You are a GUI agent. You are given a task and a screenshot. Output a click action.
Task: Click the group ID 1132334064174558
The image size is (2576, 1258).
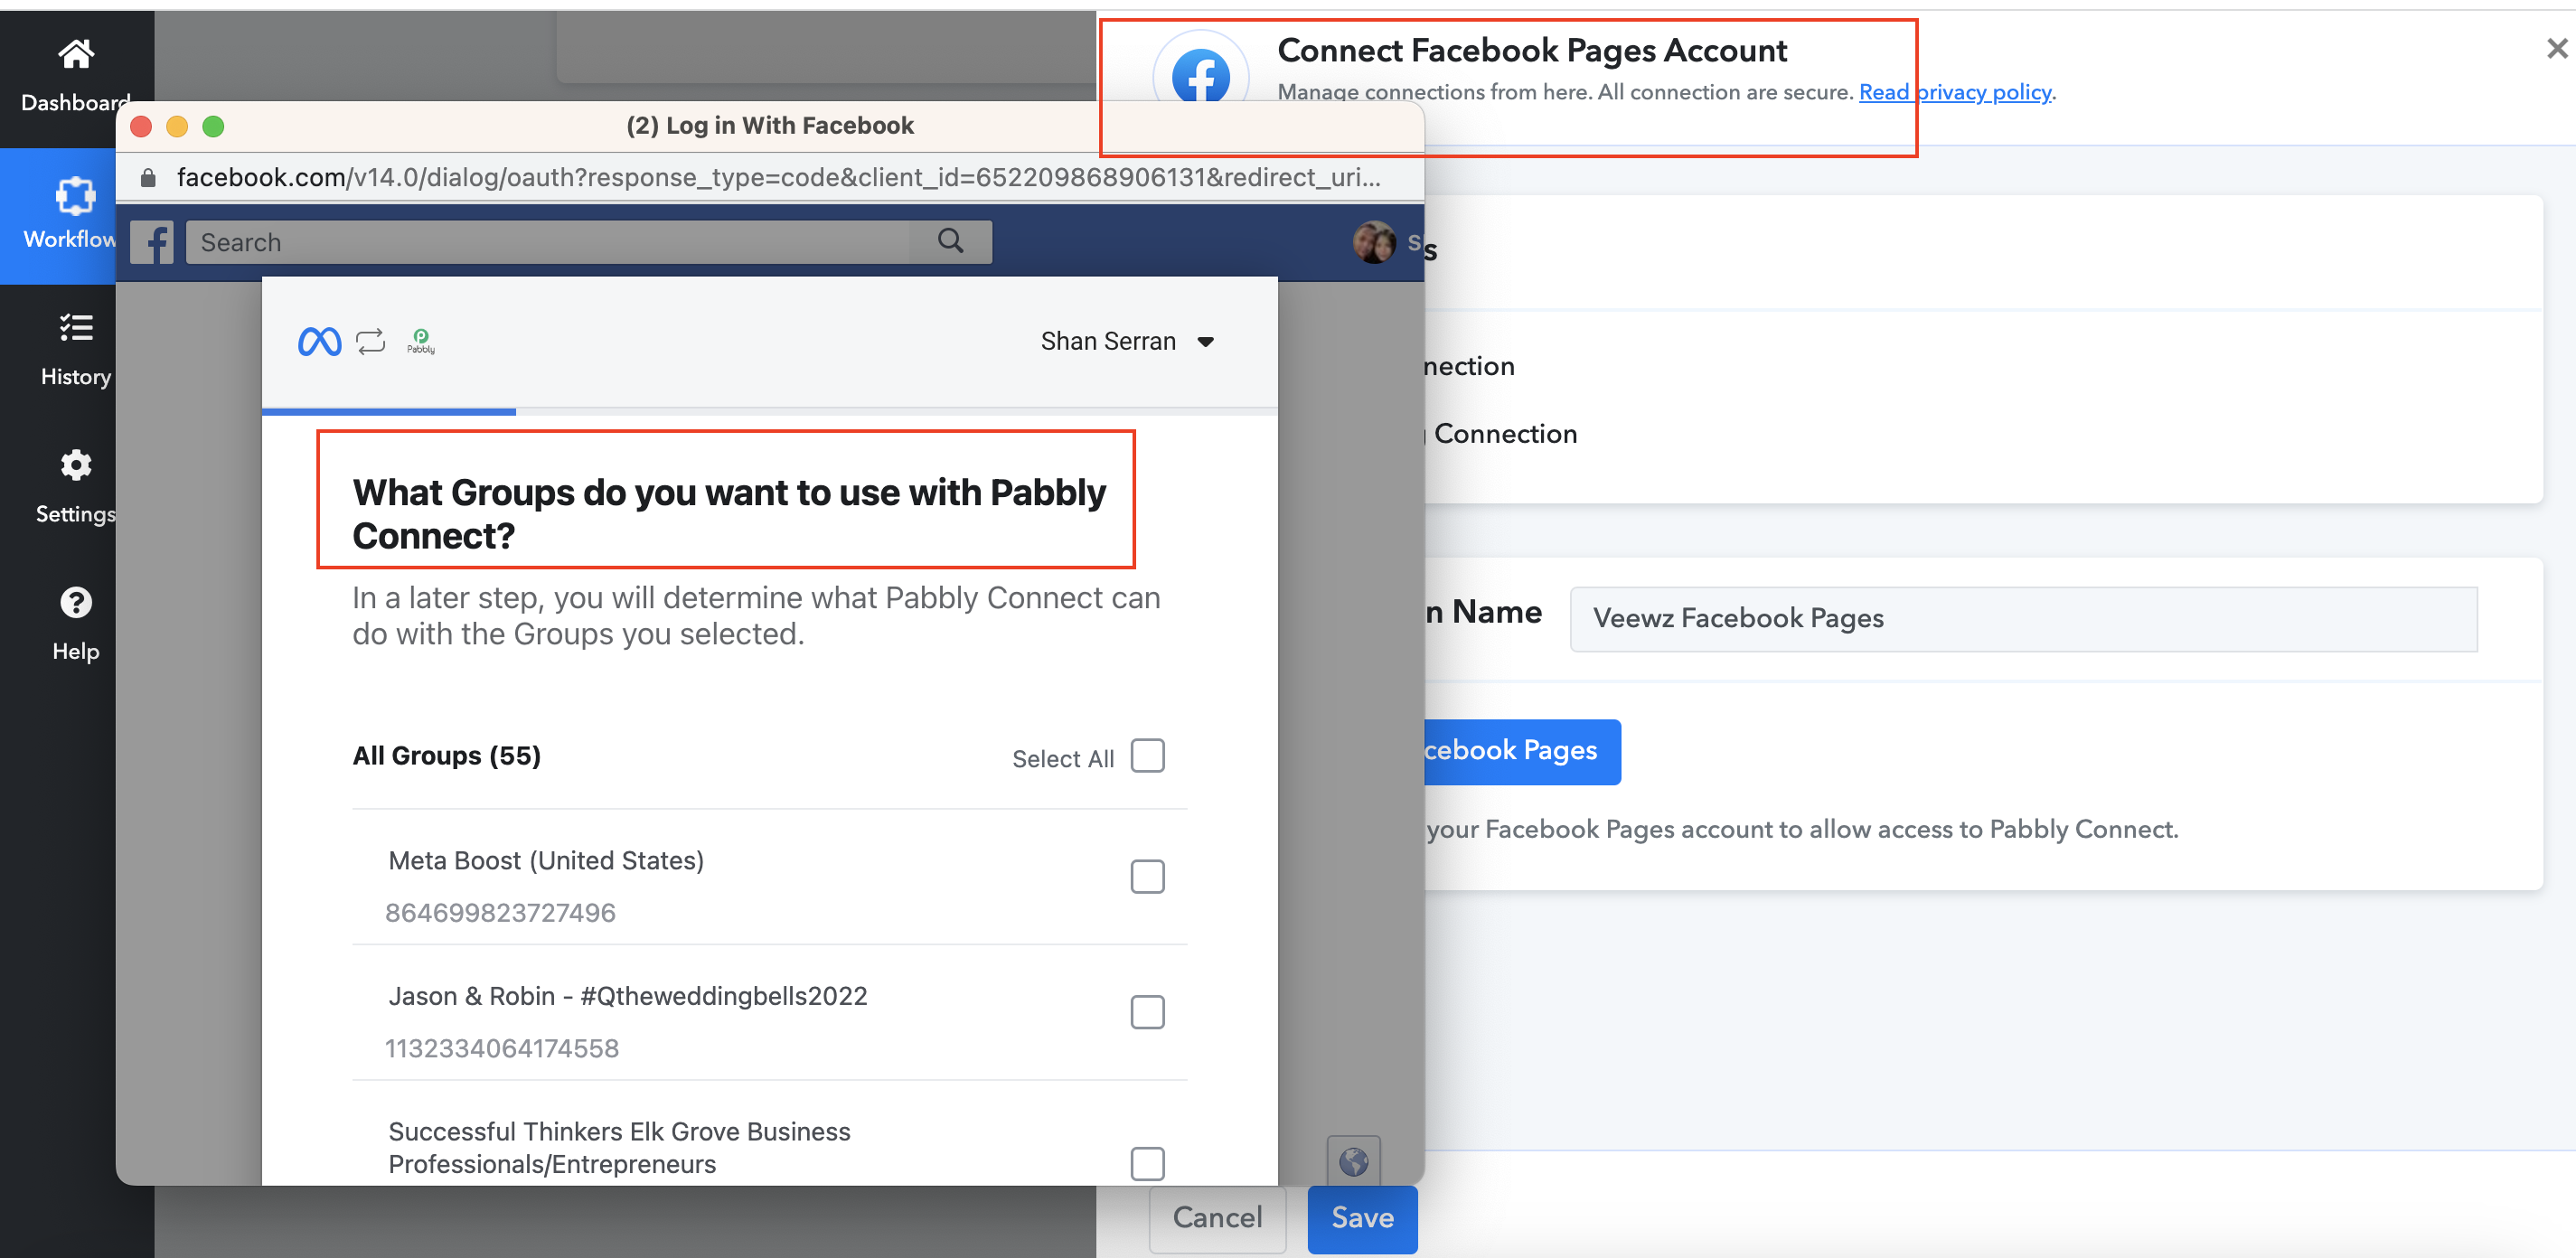502,1048
